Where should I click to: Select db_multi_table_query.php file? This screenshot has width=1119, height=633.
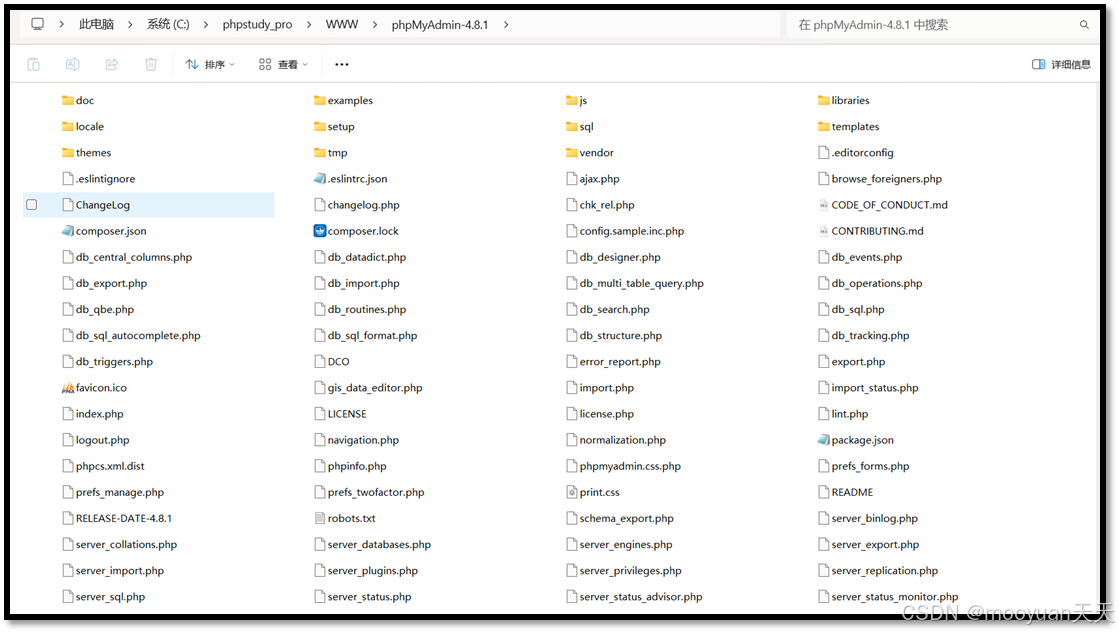635,283
